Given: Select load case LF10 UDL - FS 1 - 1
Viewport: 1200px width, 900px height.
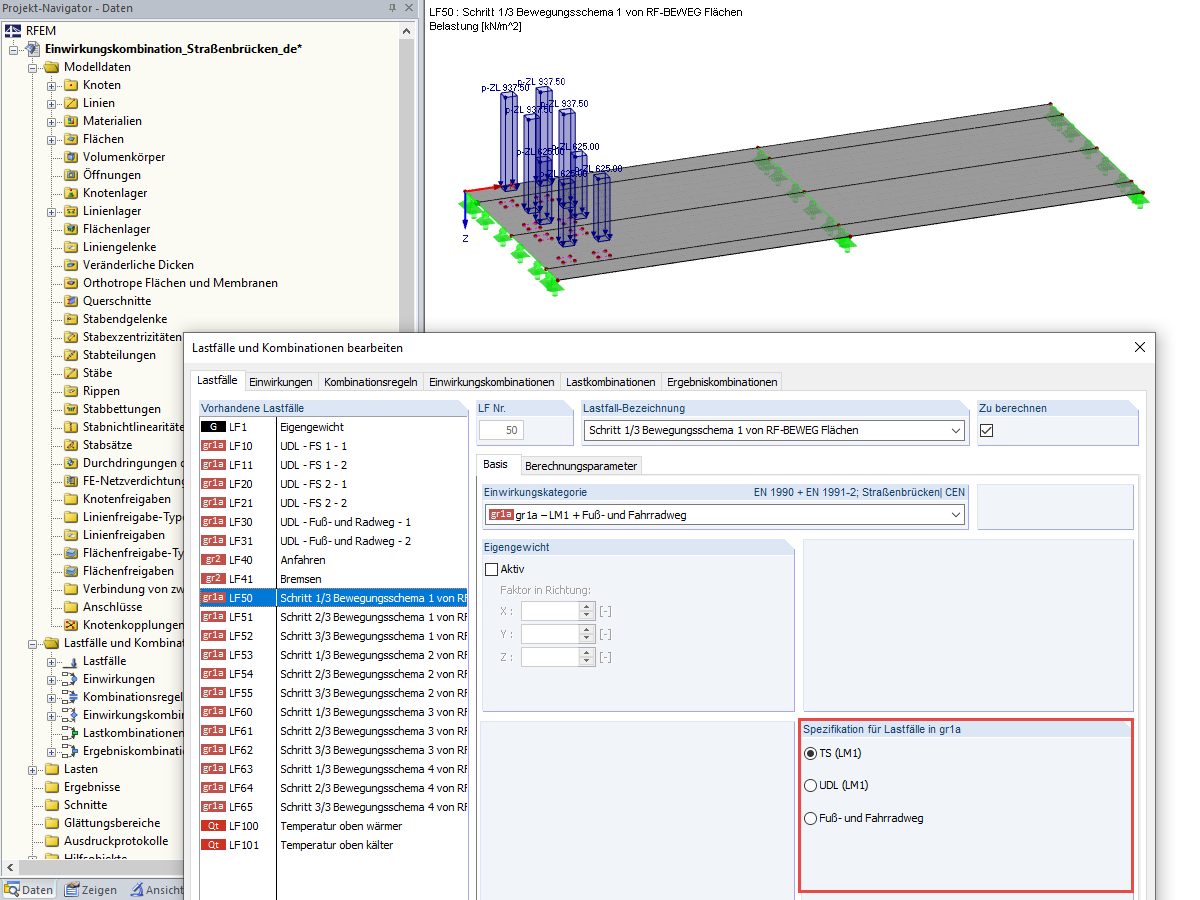Looking at the screenshot, I should 333,446.
